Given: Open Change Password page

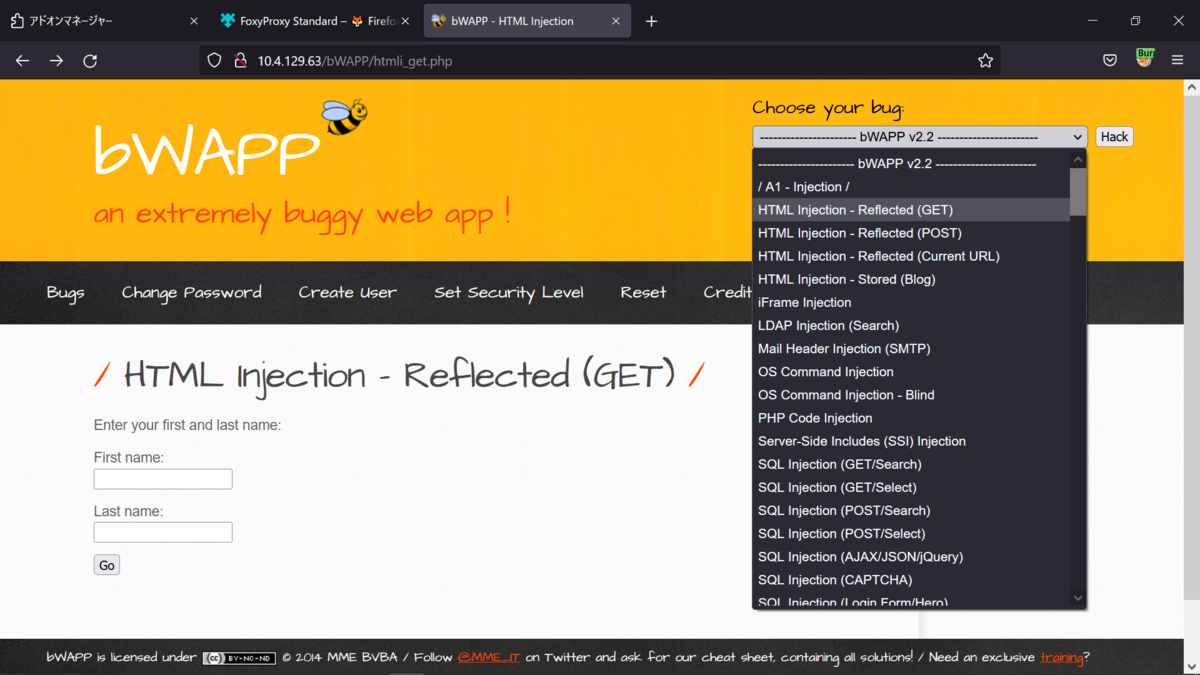Looking at the screenshot, I should [192, 292].
